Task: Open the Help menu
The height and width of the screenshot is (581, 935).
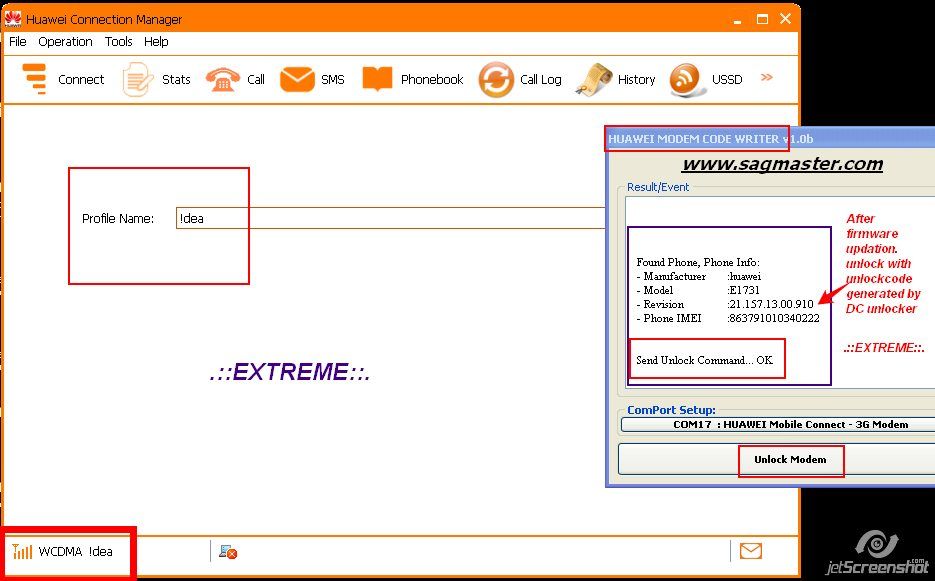Action: tap(156, 42)
